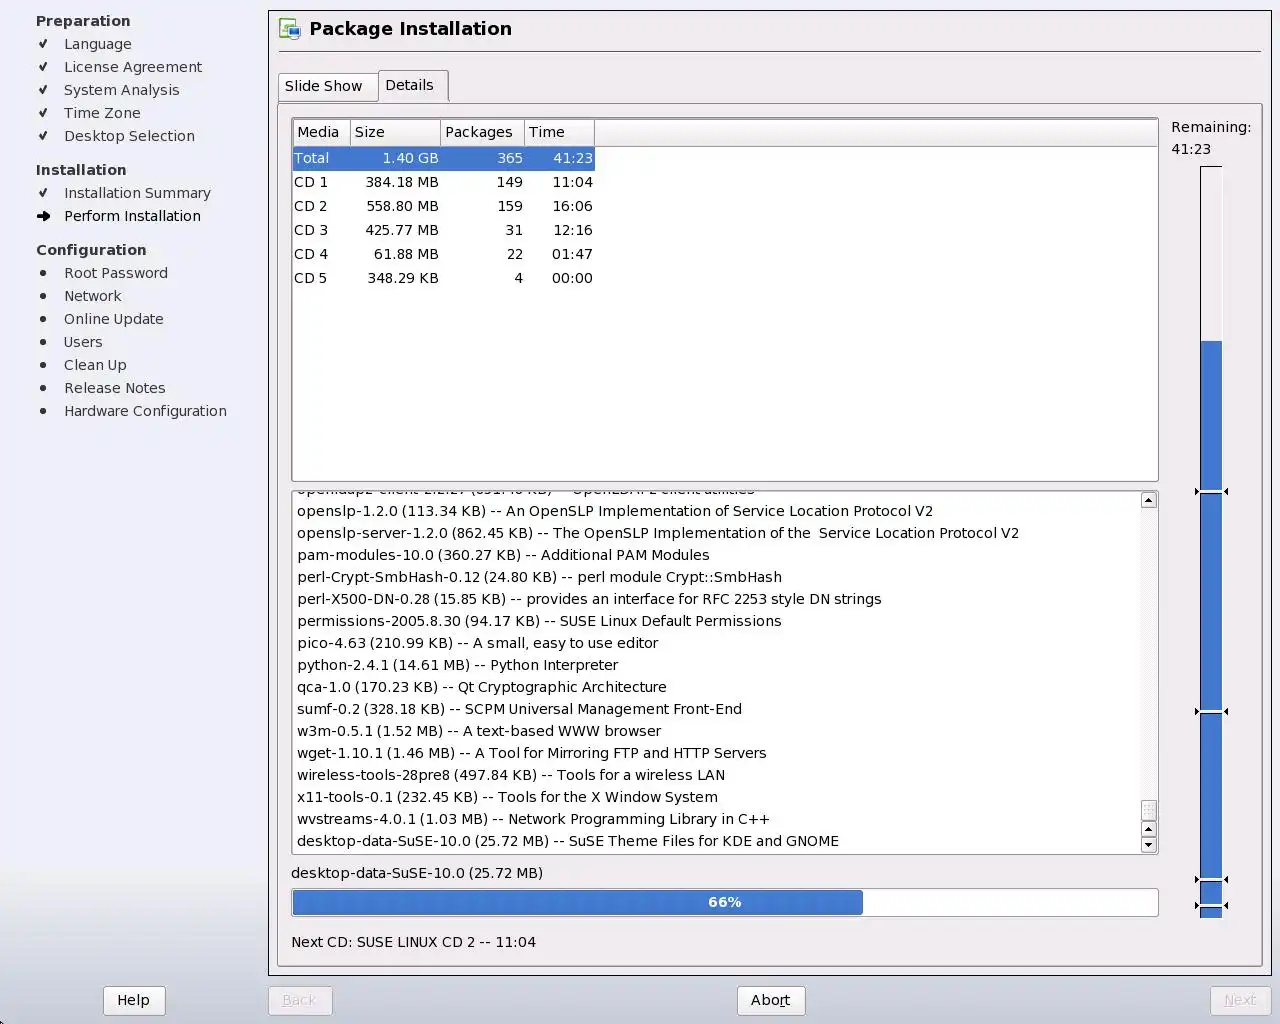Click the Next CD: SUSE LINUX CD 2 text
Image resolution: width=1280 pixels, height=1024 pixels.
413,942
